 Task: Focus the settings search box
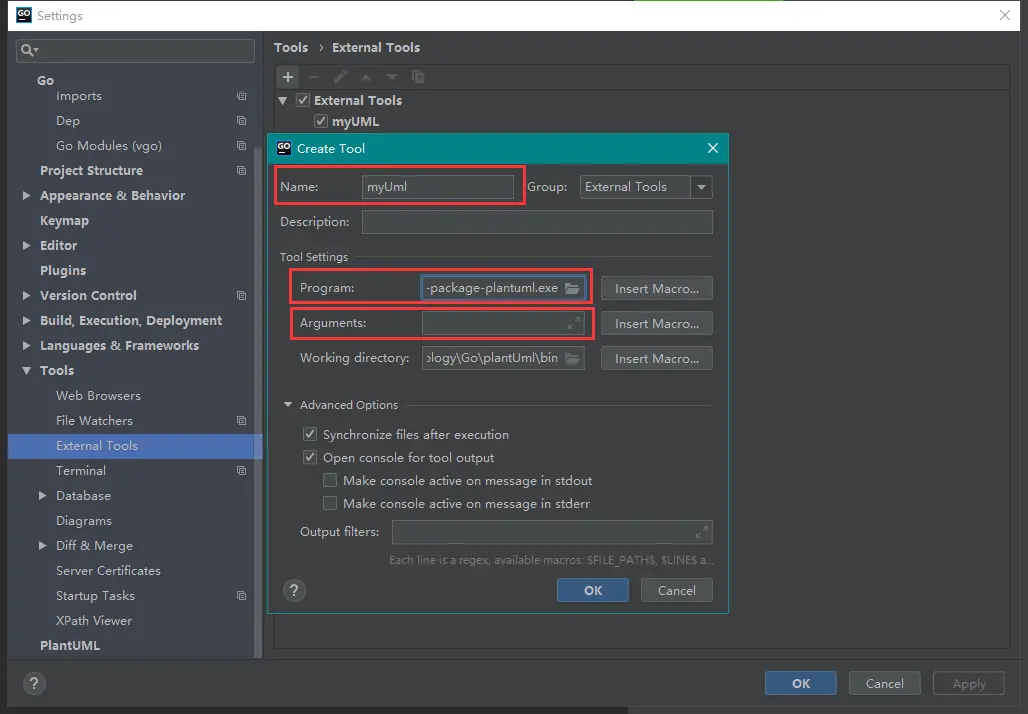[135, 50]
